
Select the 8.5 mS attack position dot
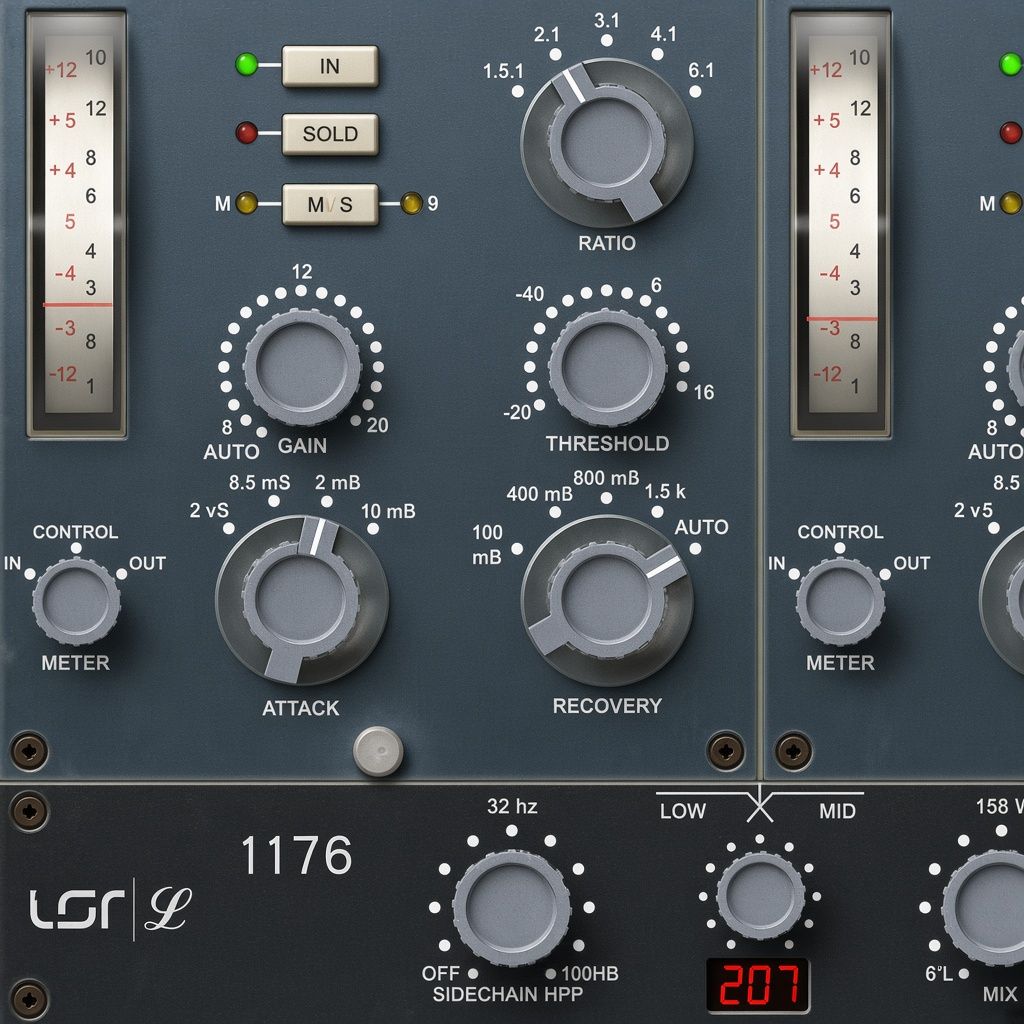point(274,501)
